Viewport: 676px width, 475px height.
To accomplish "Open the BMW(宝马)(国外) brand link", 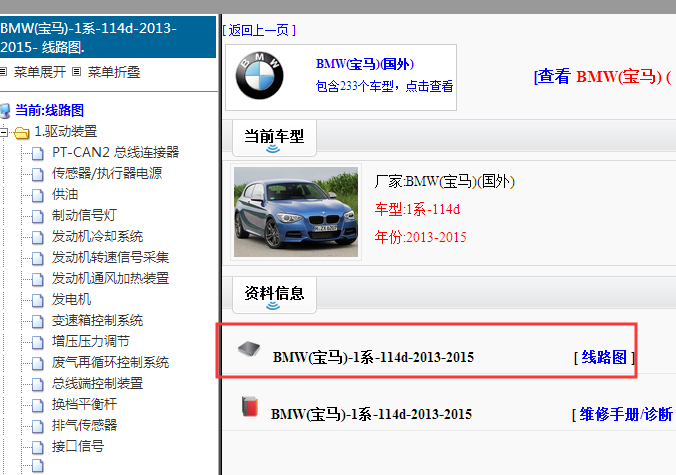I will [x=365, y=64].
